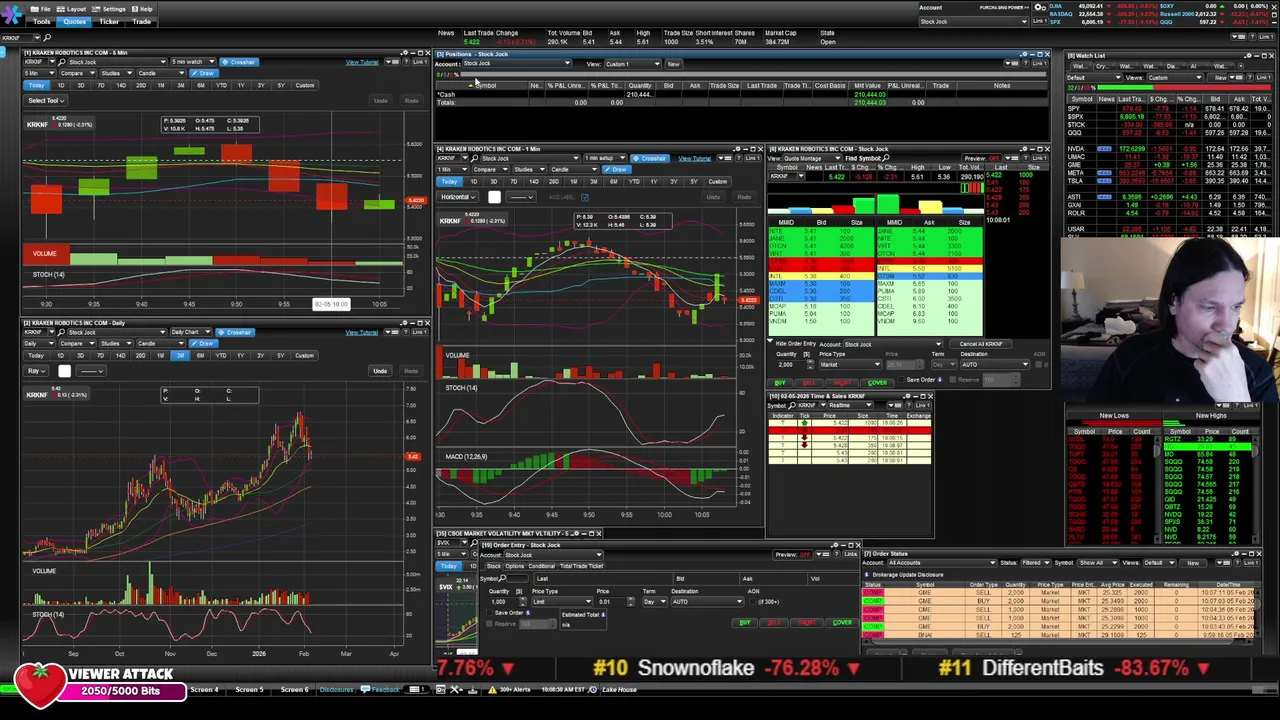Click the red SELL button in the Level 2 window

(811, 383)
